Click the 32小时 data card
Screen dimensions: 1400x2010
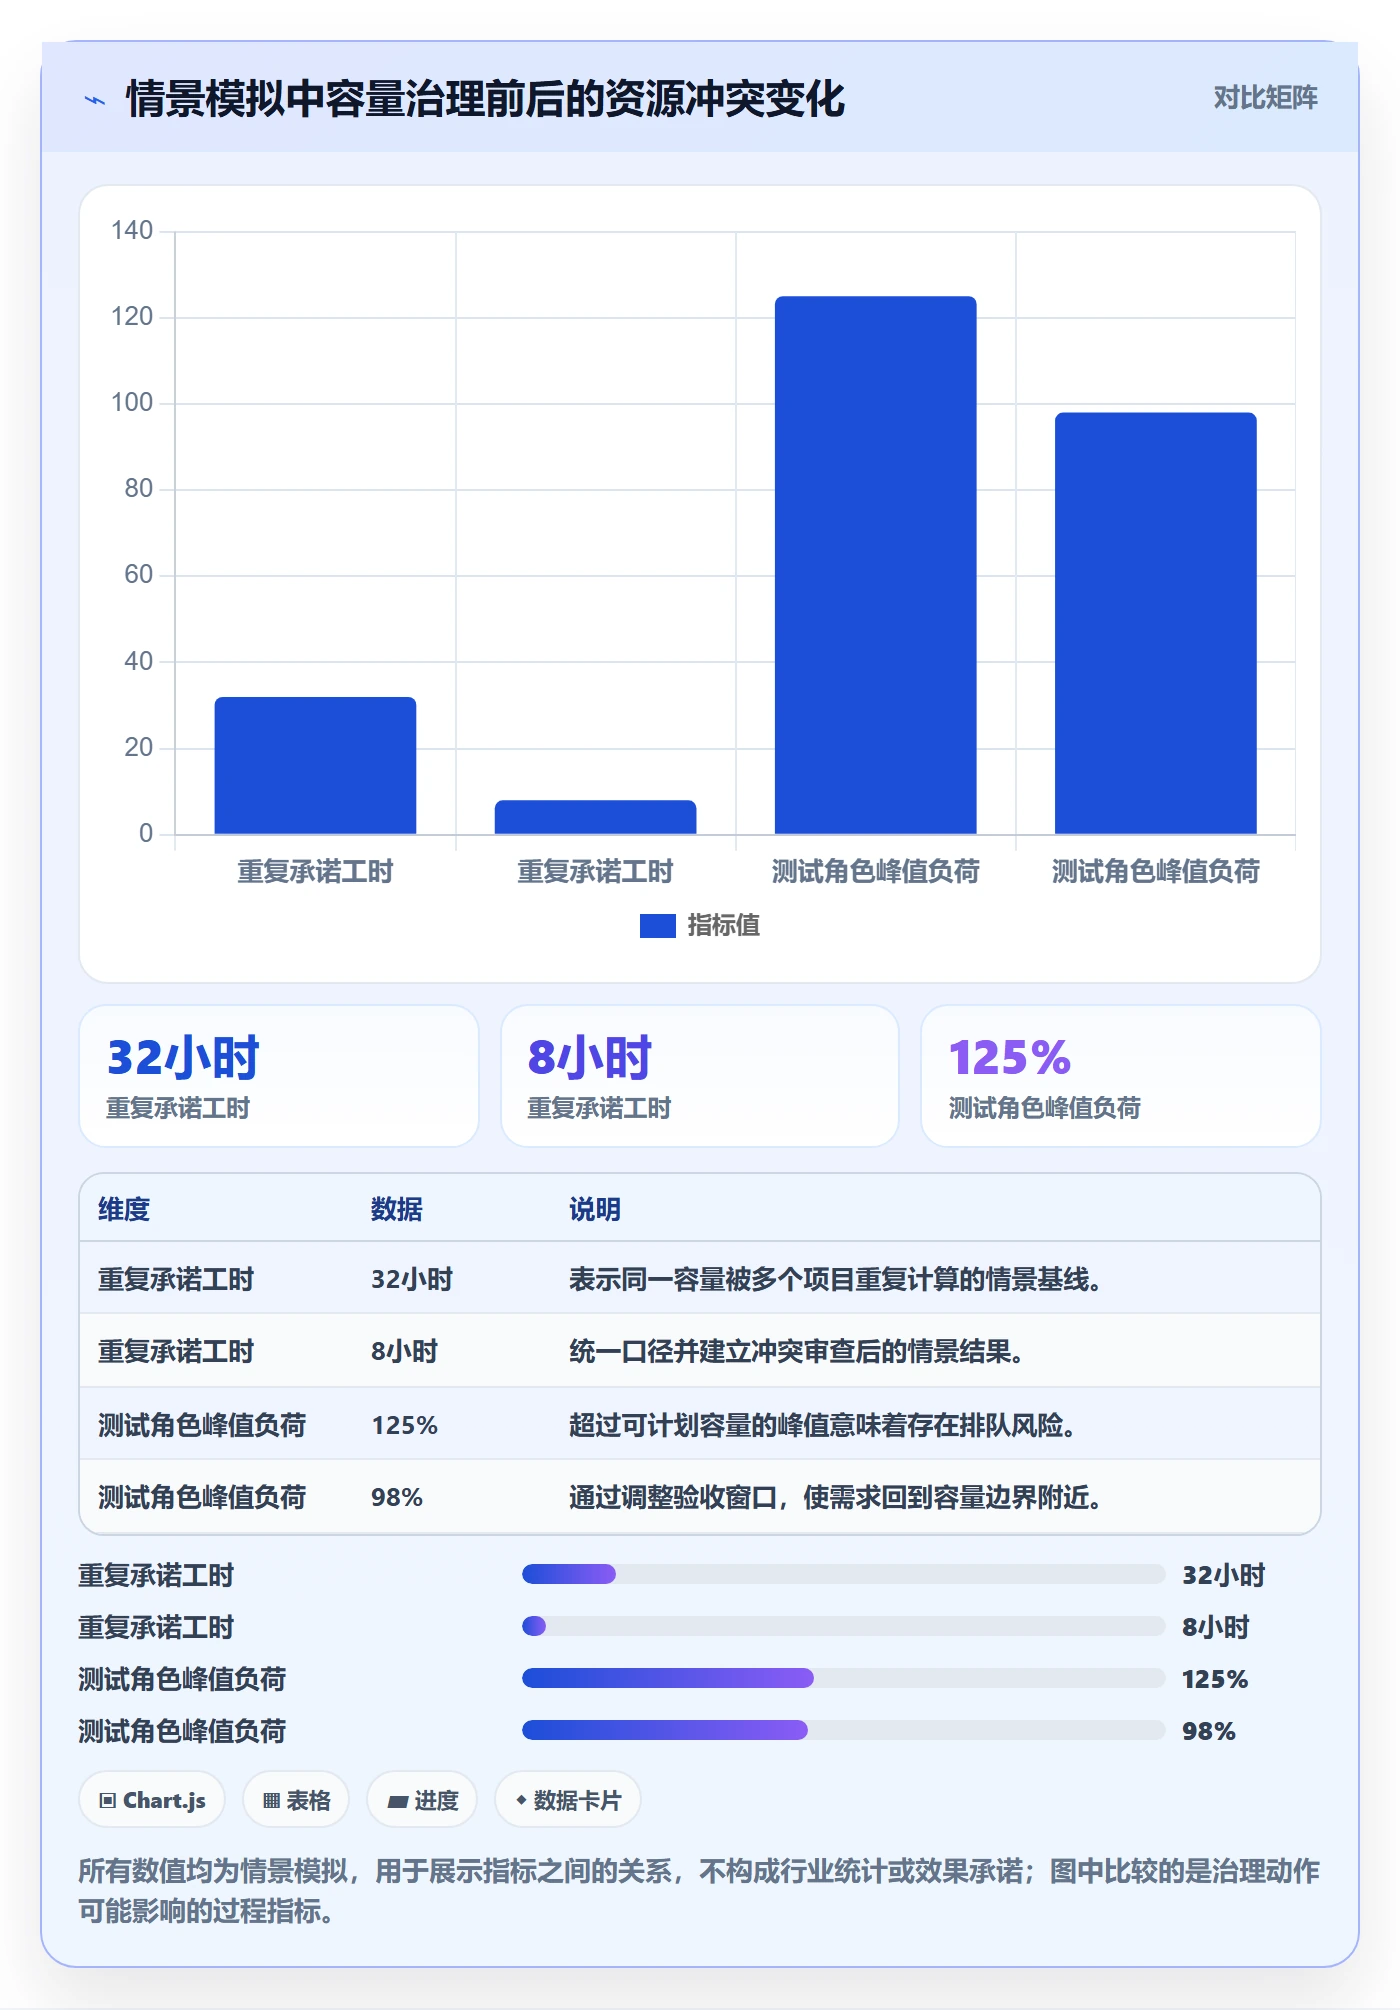[279, 1076]
